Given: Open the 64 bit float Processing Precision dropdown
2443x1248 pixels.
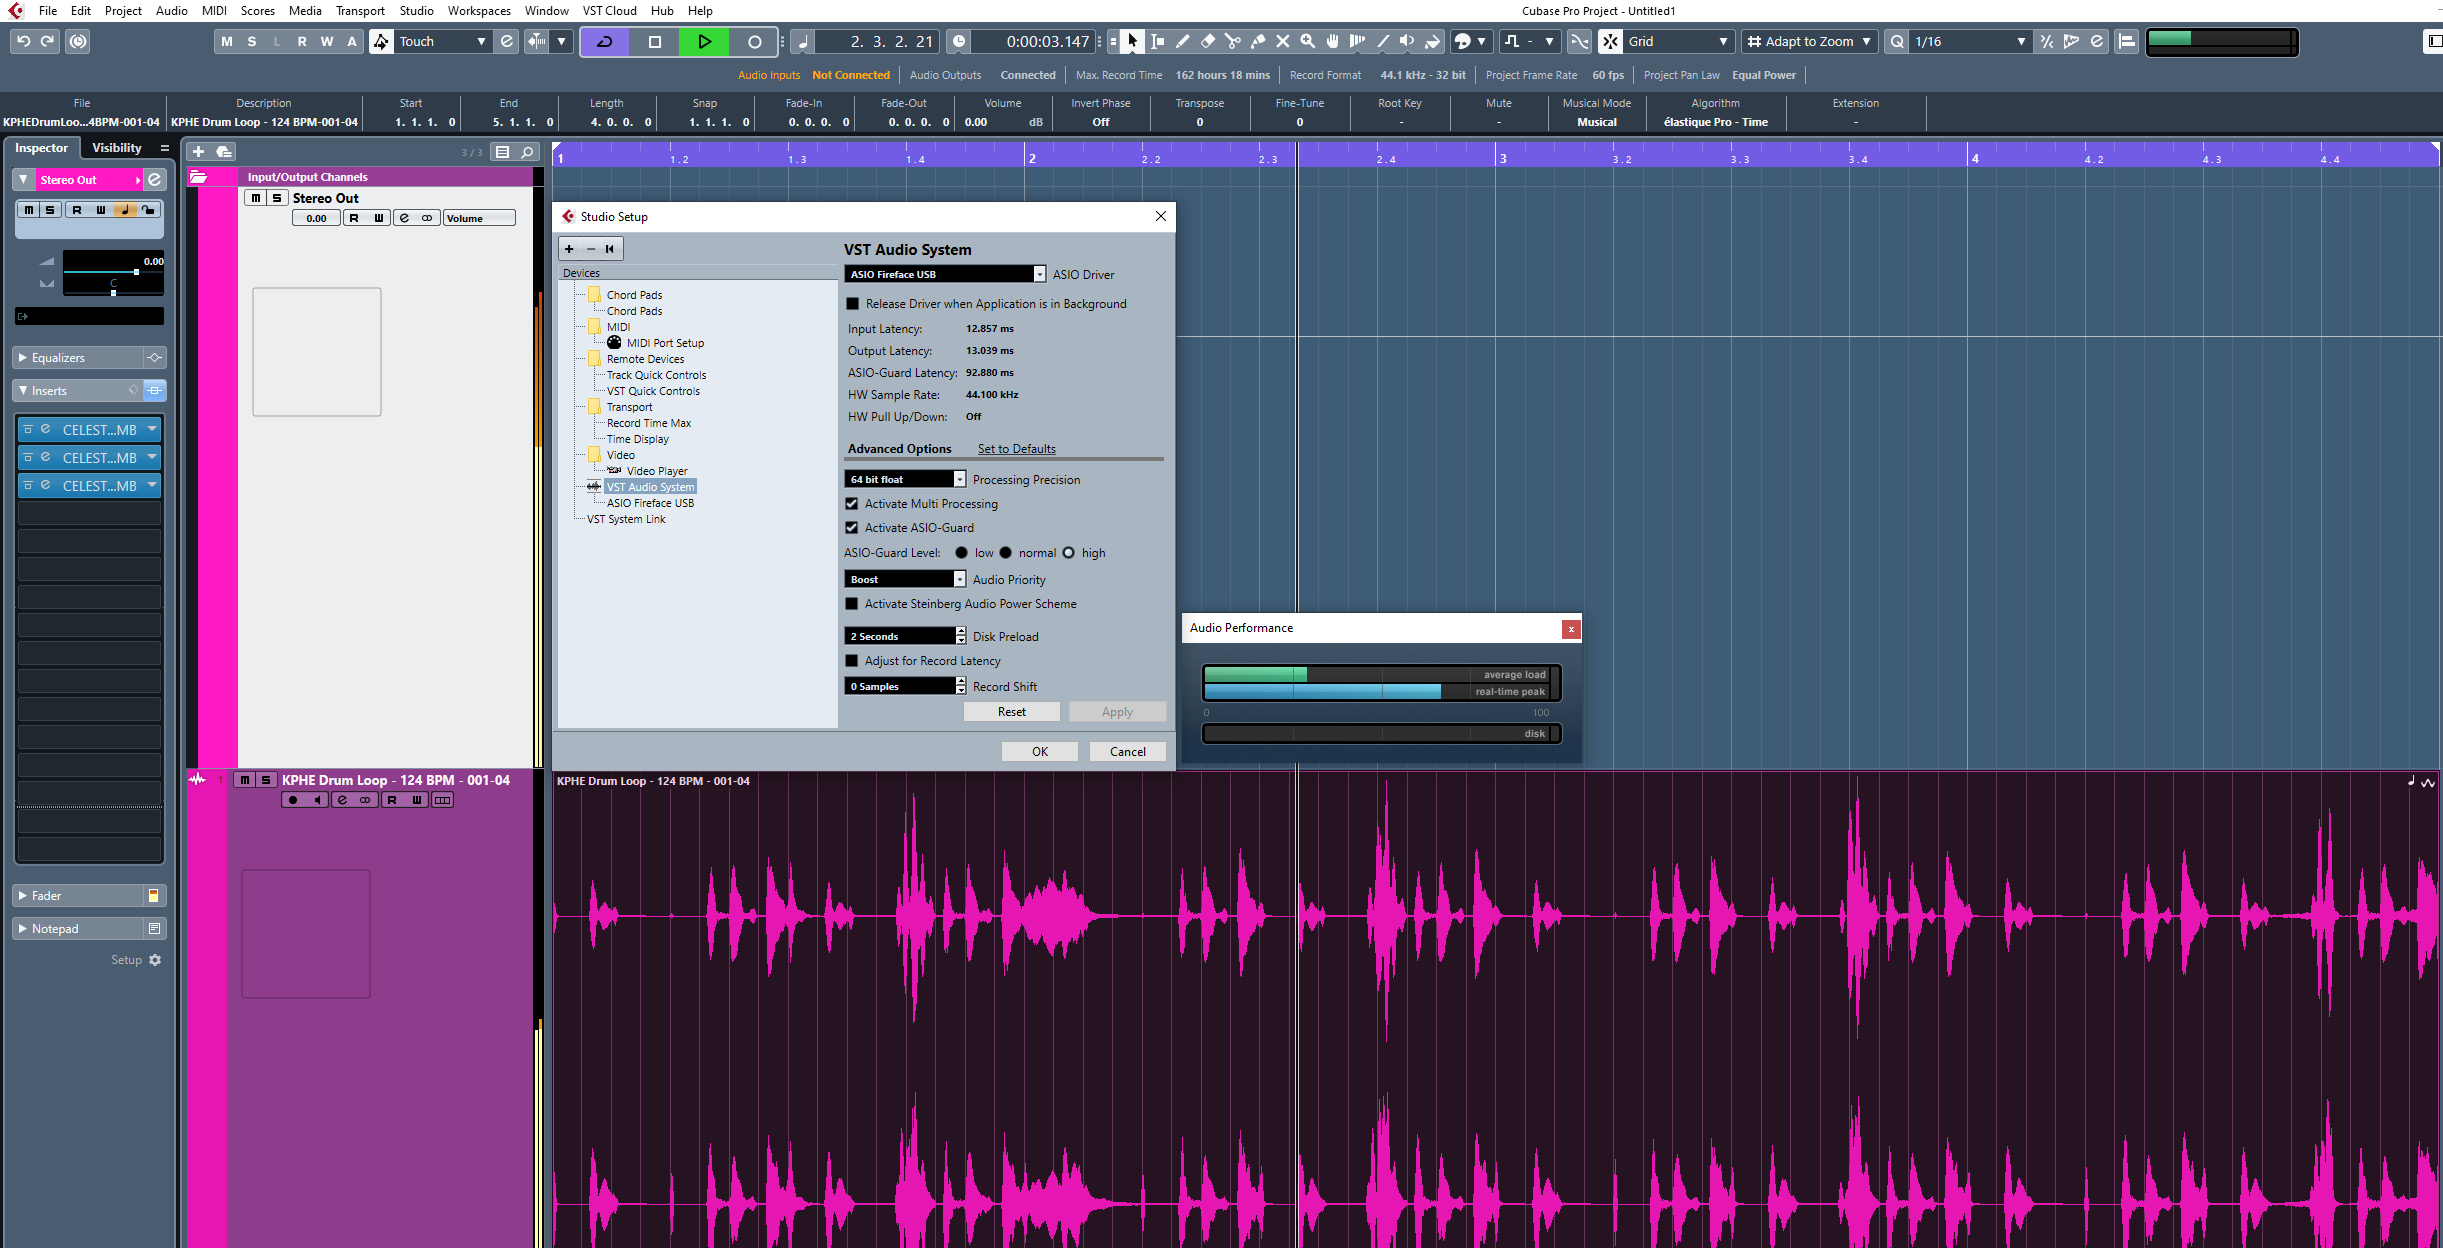Looking at the screenshot, I should click(x=905, y=480).
